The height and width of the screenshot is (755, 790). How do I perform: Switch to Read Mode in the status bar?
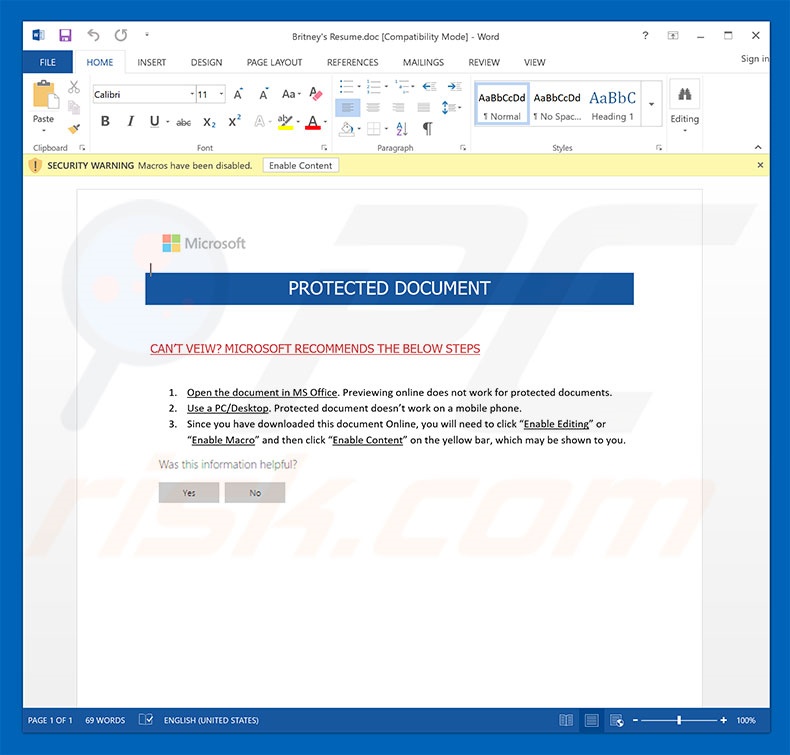click(566, 720)
